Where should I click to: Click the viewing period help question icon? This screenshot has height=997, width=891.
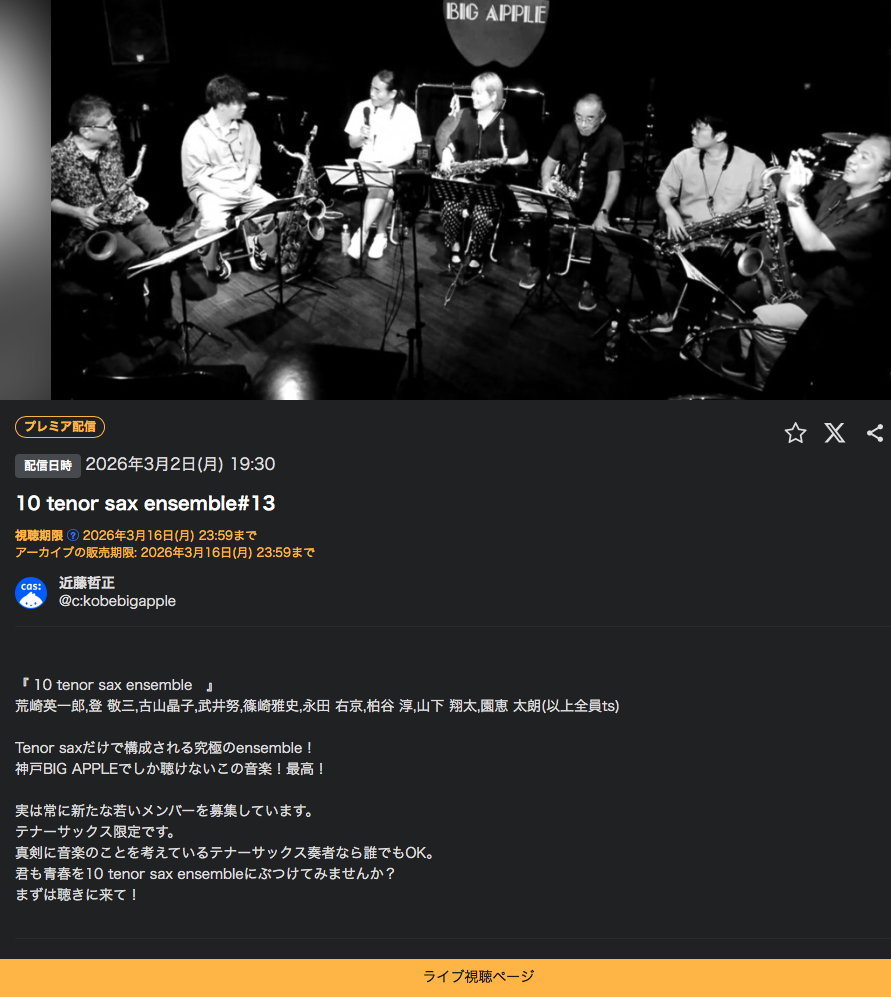tap(73, 535)
